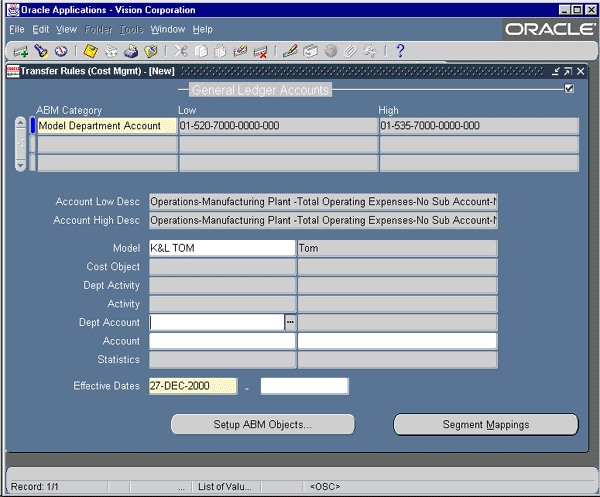The width and height of the screenshot is (600, 497).
Task: Open the Window menu
Action: [x=167, y=30]
